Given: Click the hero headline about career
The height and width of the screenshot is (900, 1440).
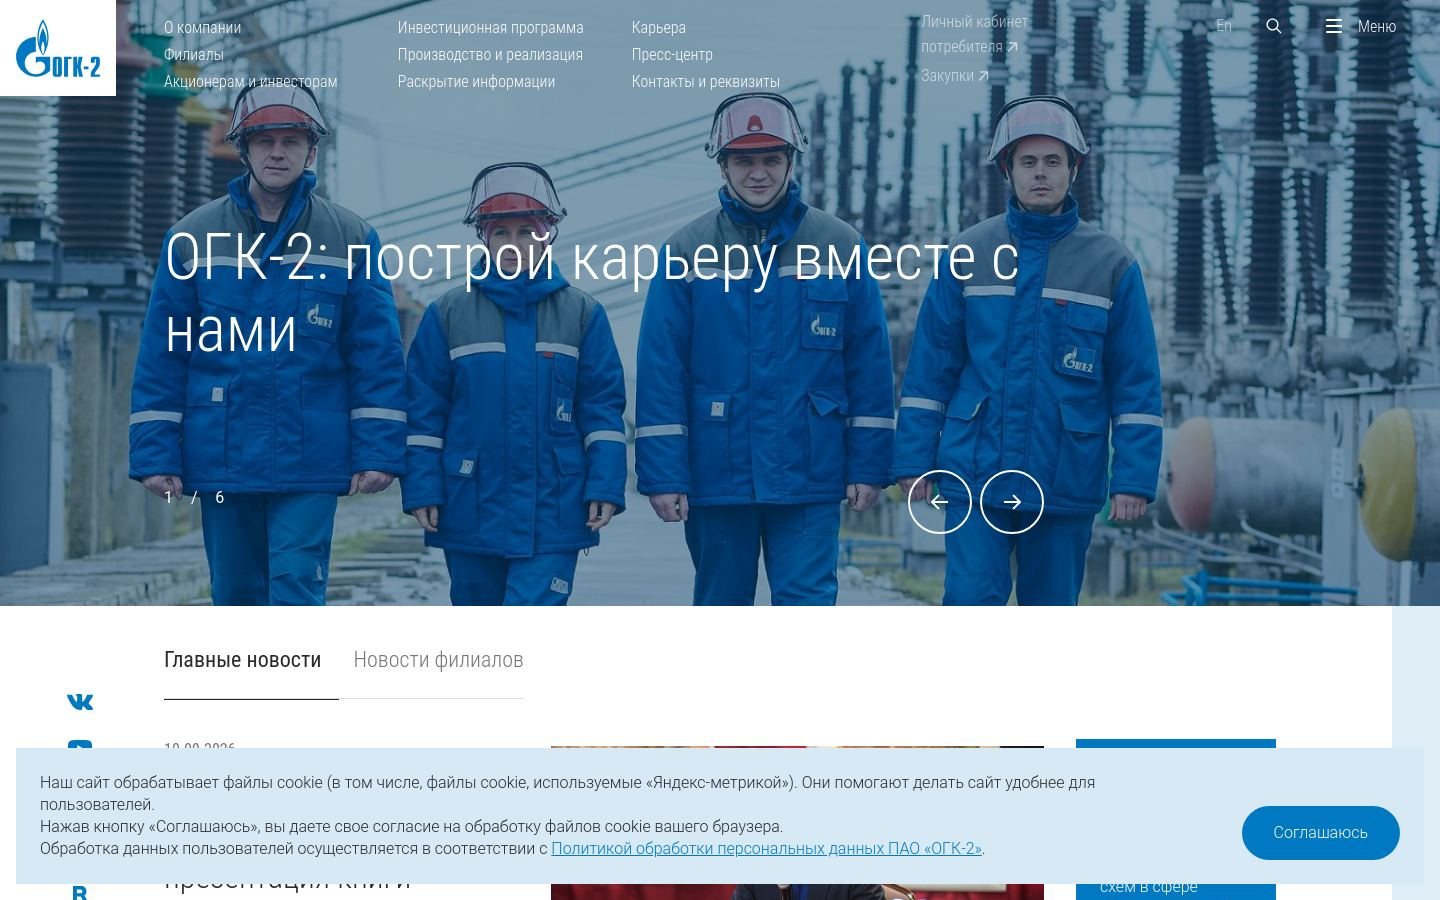Looking at the screenshot, I should tap(591, 293).
